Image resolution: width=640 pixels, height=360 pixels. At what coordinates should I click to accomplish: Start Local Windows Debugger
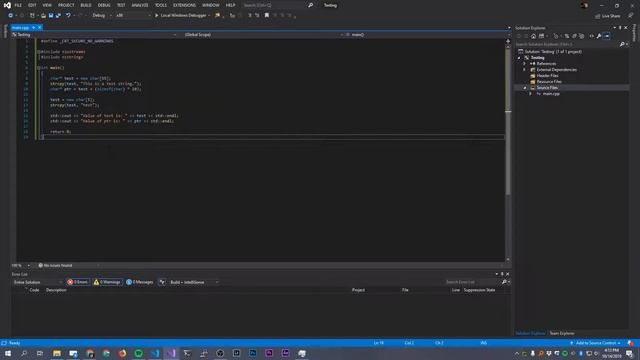click(x=181, y=16)
